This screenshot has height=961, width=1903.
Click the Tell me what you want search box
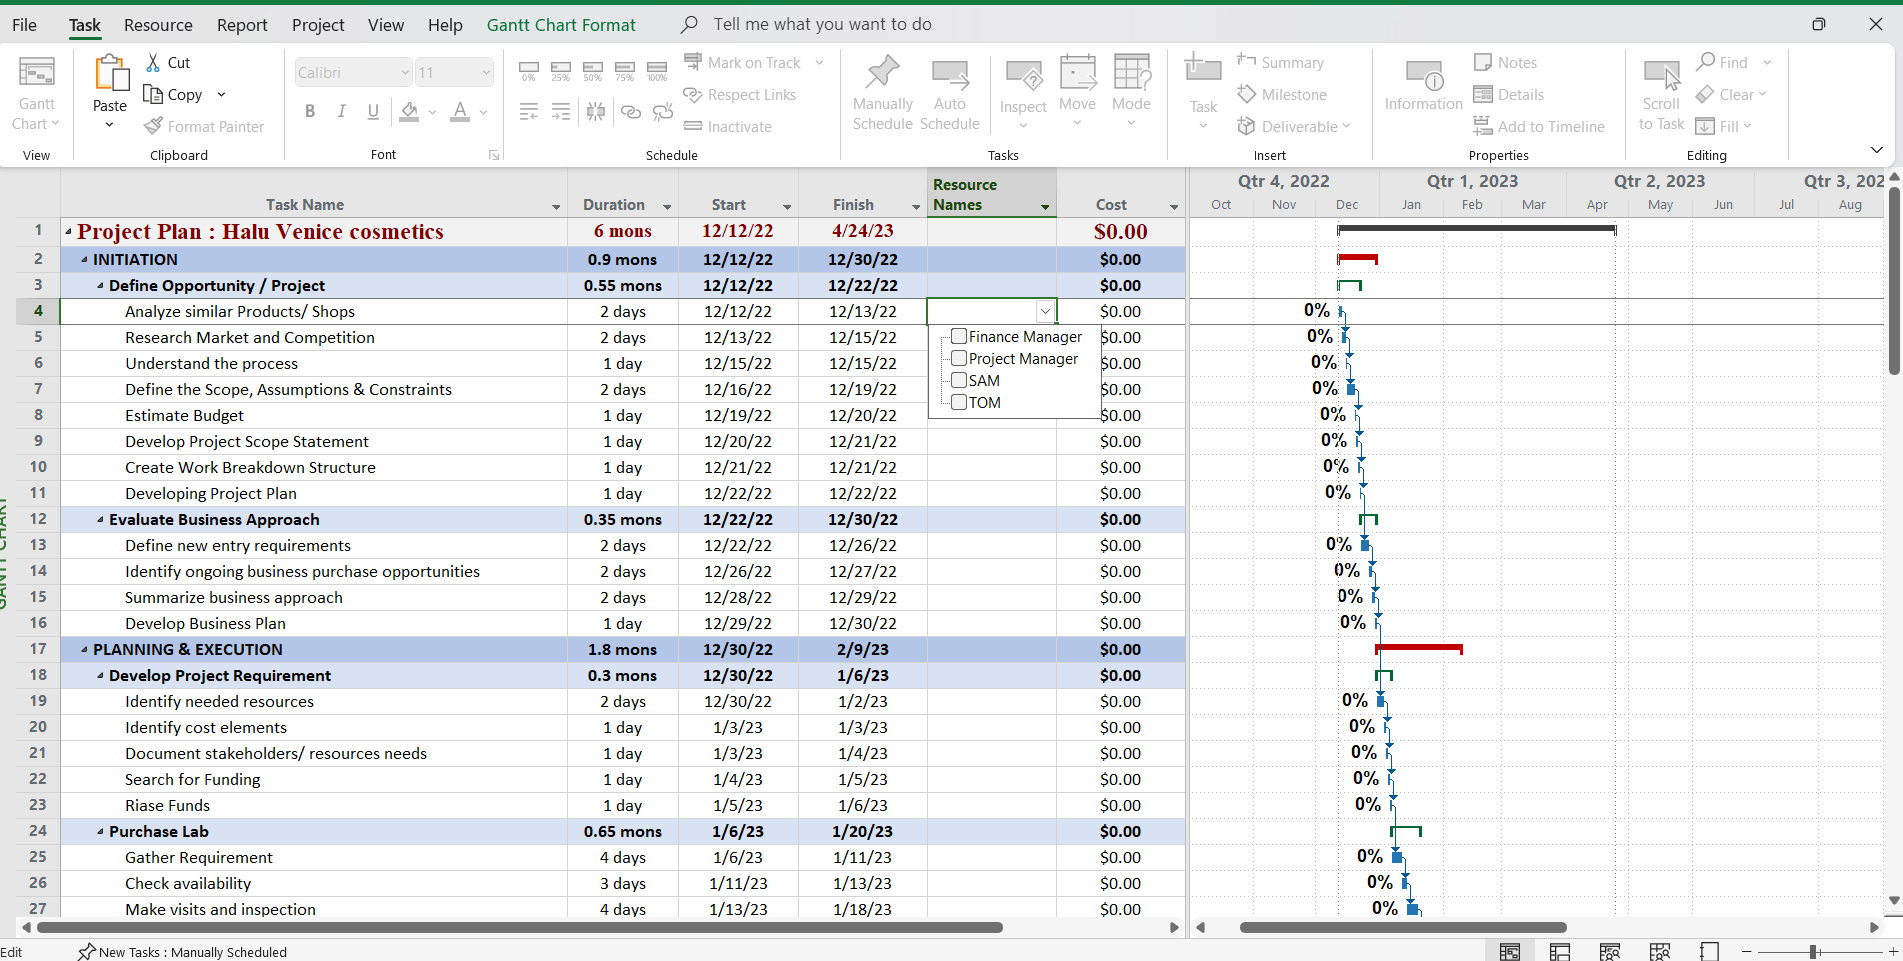pos(822,24)
